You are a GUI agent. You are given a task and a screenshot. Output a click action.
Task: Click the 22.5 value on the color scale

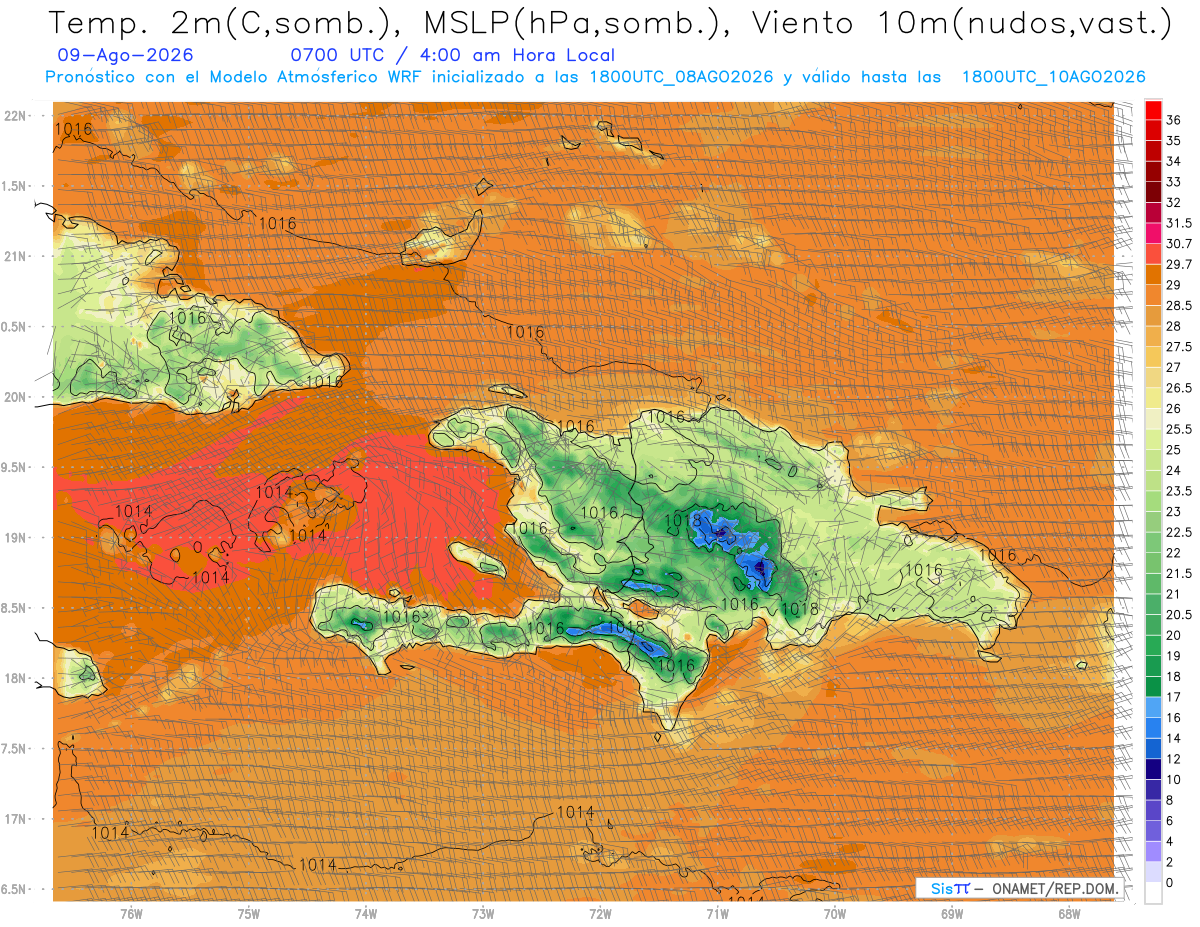coord(1179,532)
